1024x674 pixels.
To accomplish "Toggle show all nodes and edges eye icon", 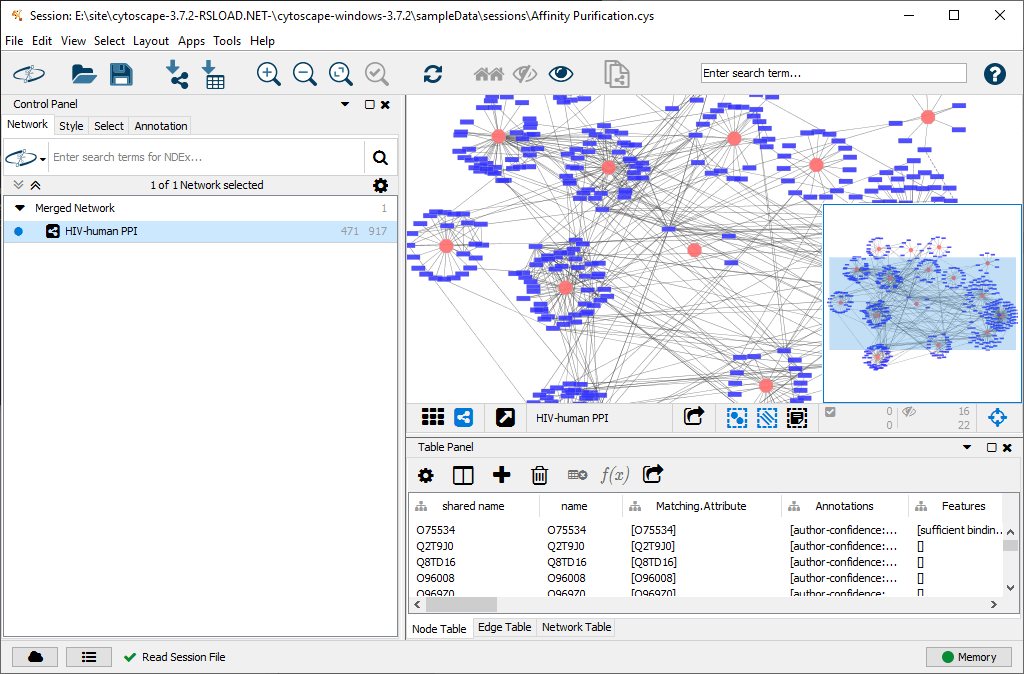I will 561,74.
